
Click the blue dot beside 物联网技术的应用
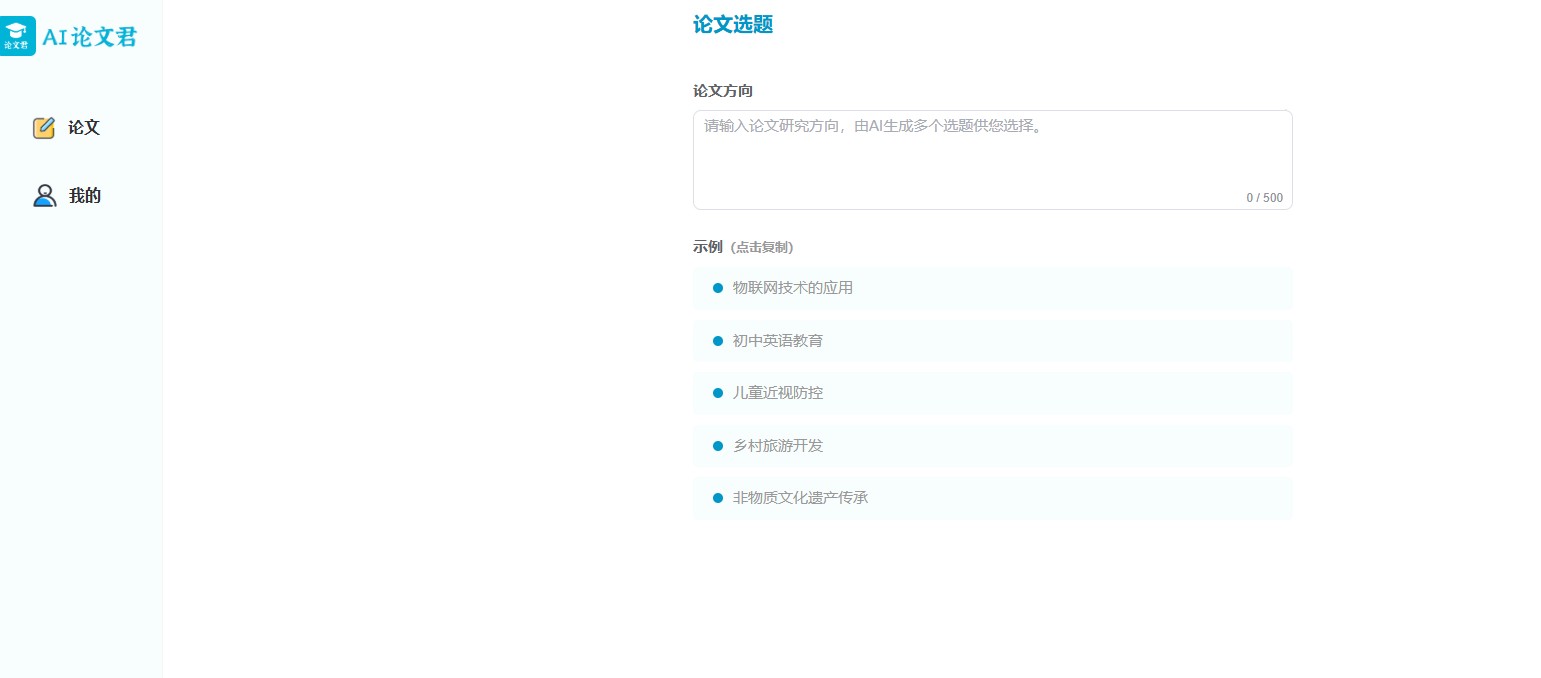(x=717, y=288)
